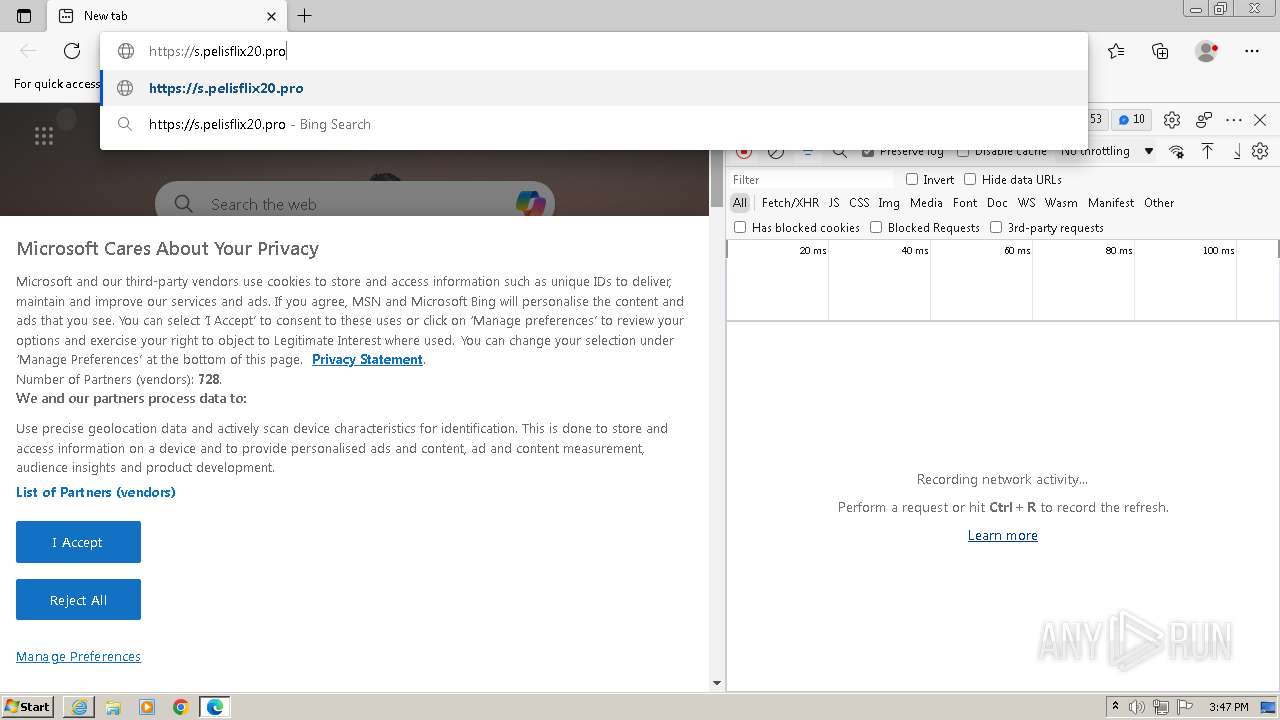The width and height of the screenshot is (1280, 720).
Task: Go back with the back arrow
Action: tap(28, 51)
